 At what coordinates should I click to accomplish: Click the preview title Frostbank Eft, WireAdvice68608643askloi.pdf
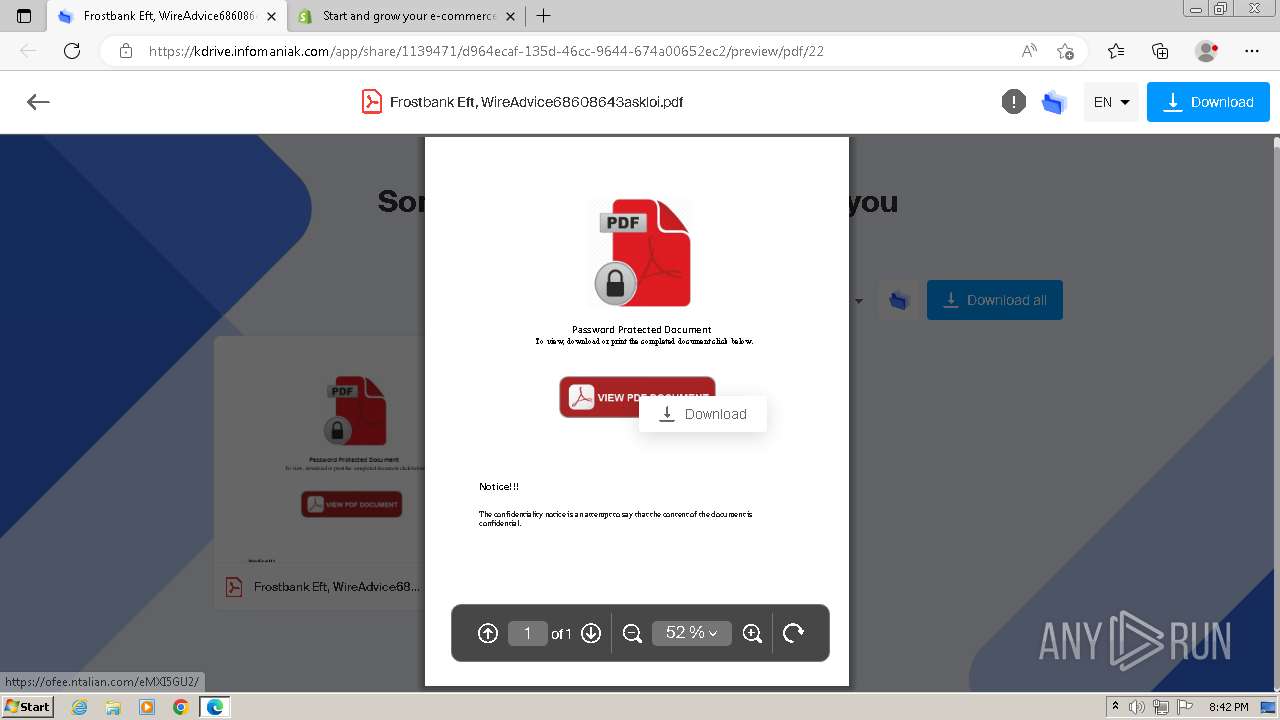536,102
